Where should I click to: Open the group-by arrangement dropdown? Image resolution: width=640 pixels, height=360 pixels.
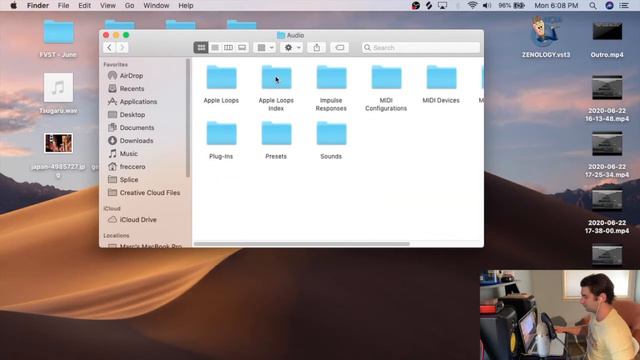pos(264,48)
